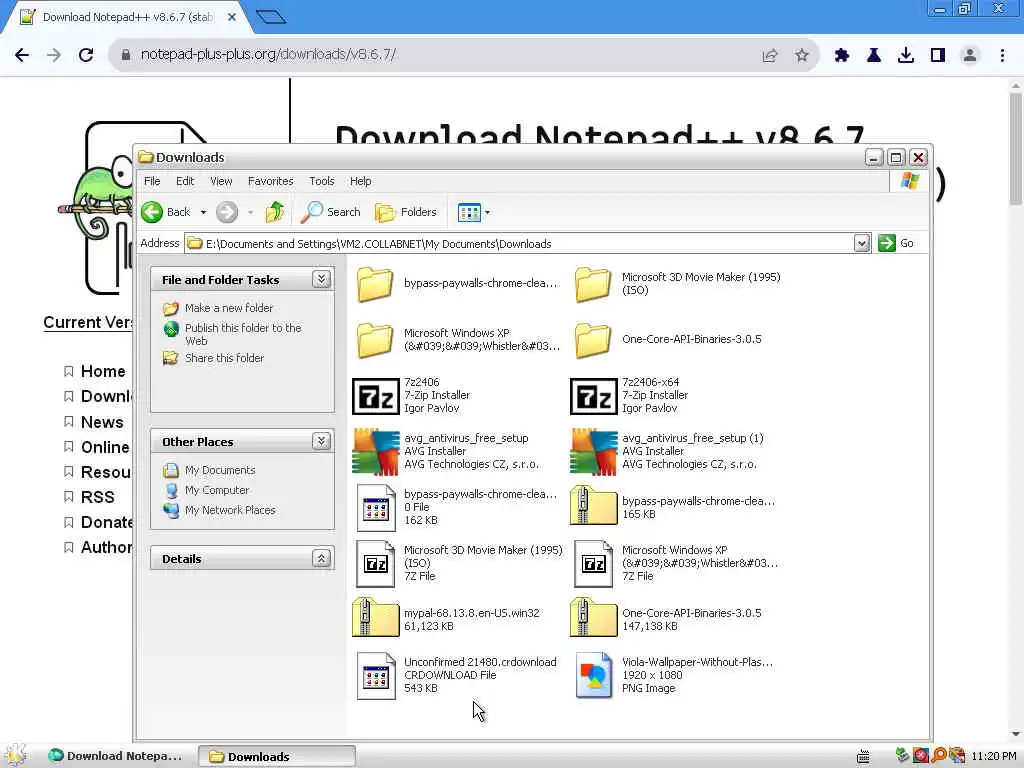Click the share icon in Chrome omnibox
1024x768 pixels.
click(x=770, y=56)
